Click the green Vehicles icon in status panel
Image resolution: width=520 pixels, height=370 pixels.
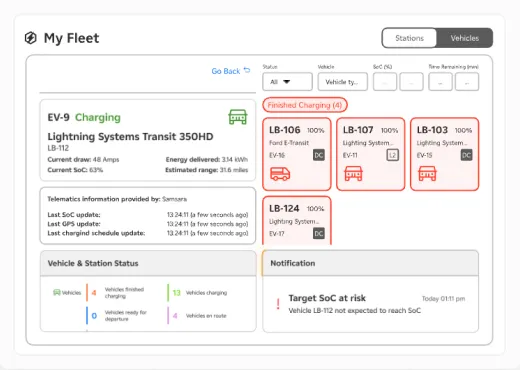57,292
